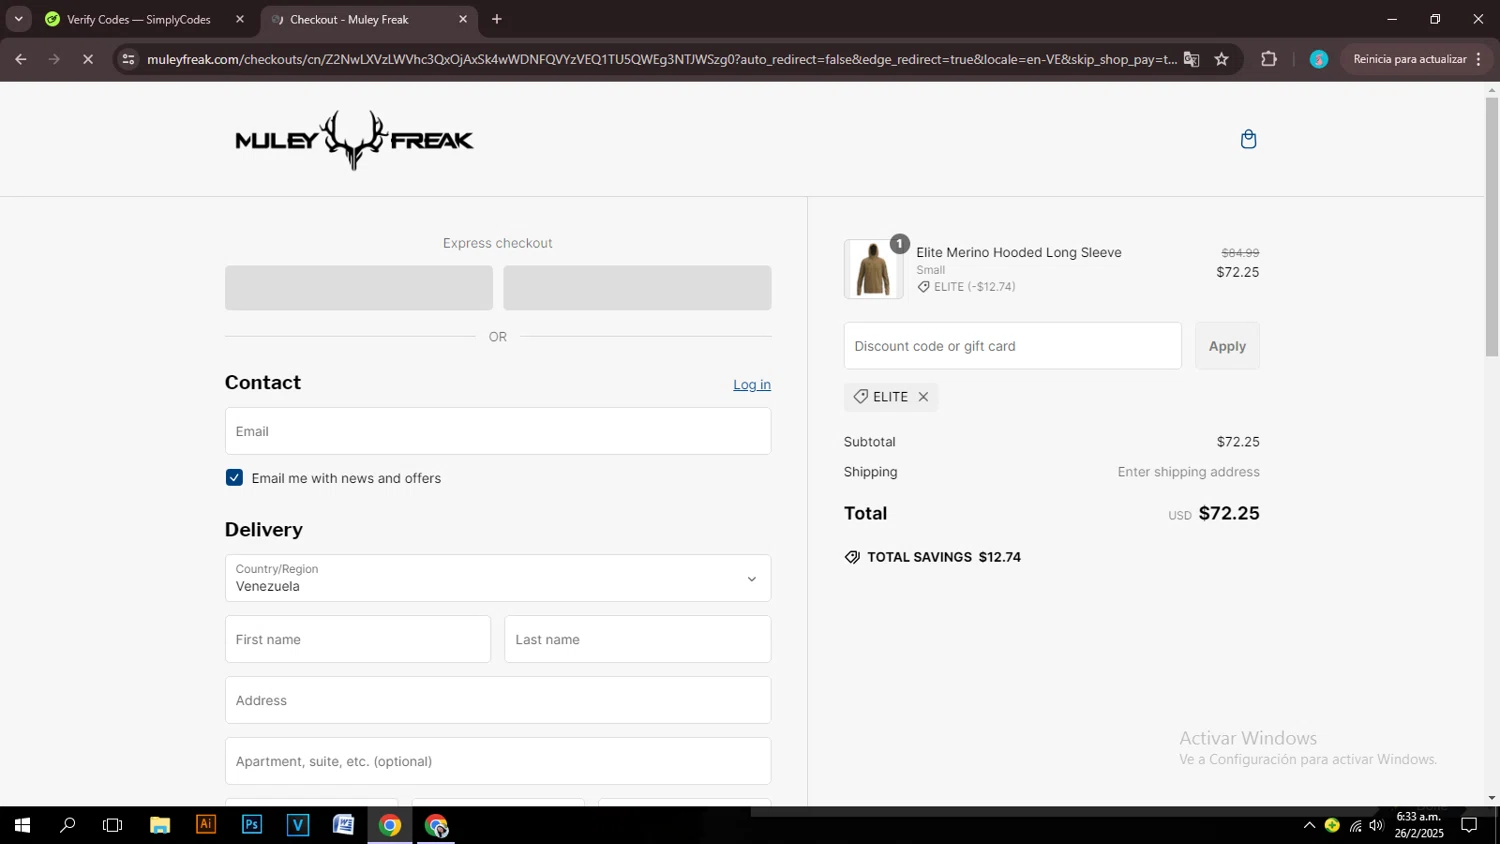
Task: Open the Country/Region Venezuela dropdown
Action: [498, 578]
